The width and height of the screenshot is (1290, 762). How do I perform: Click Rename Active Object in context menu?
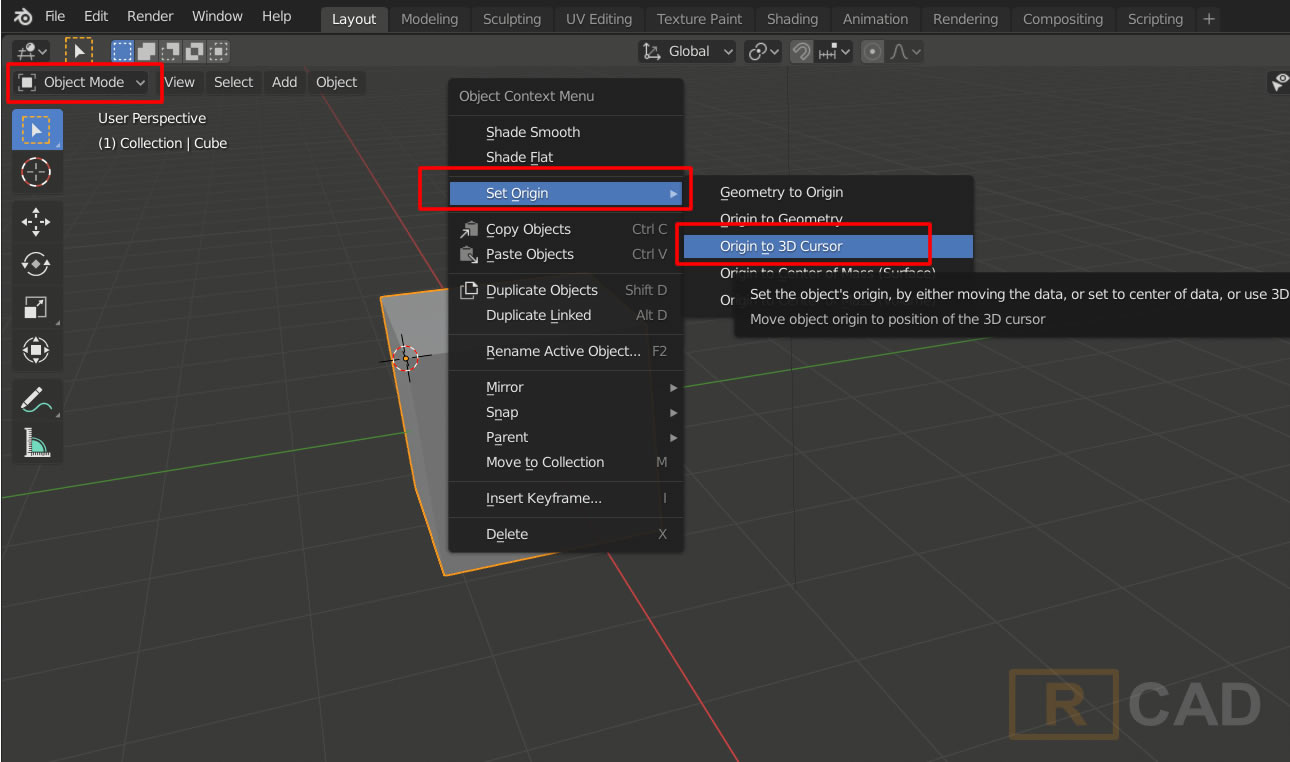pos(563,351)
